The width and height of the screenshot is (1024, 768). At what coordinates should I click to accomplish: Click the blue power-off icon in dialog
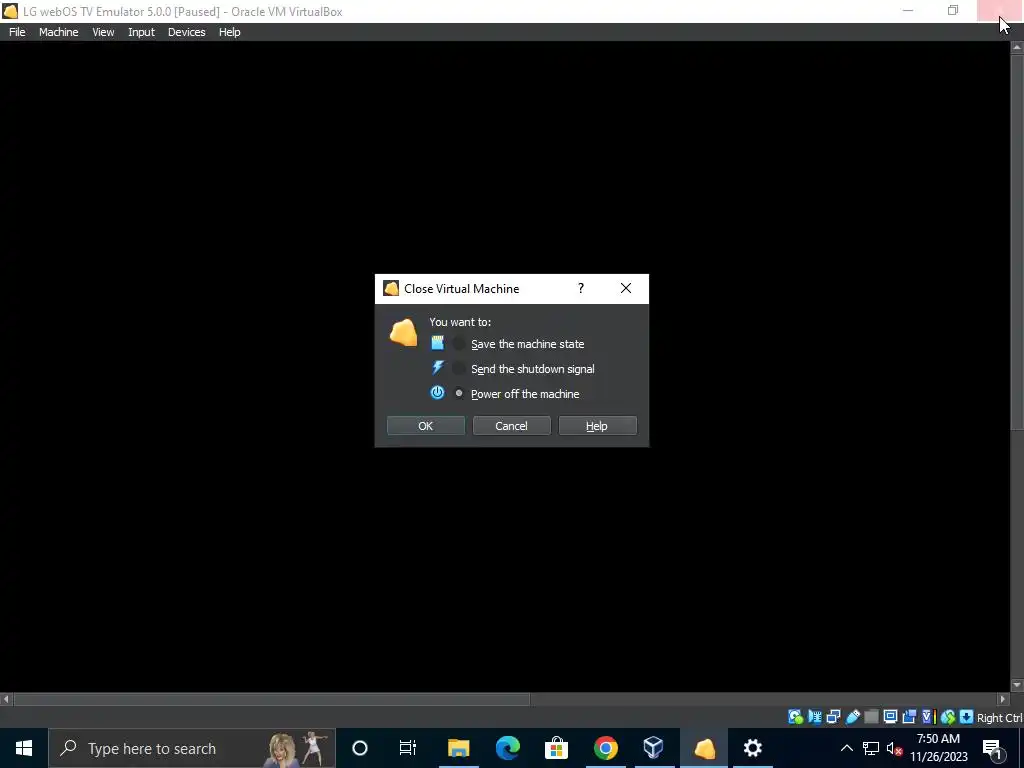tap(438, 392)
